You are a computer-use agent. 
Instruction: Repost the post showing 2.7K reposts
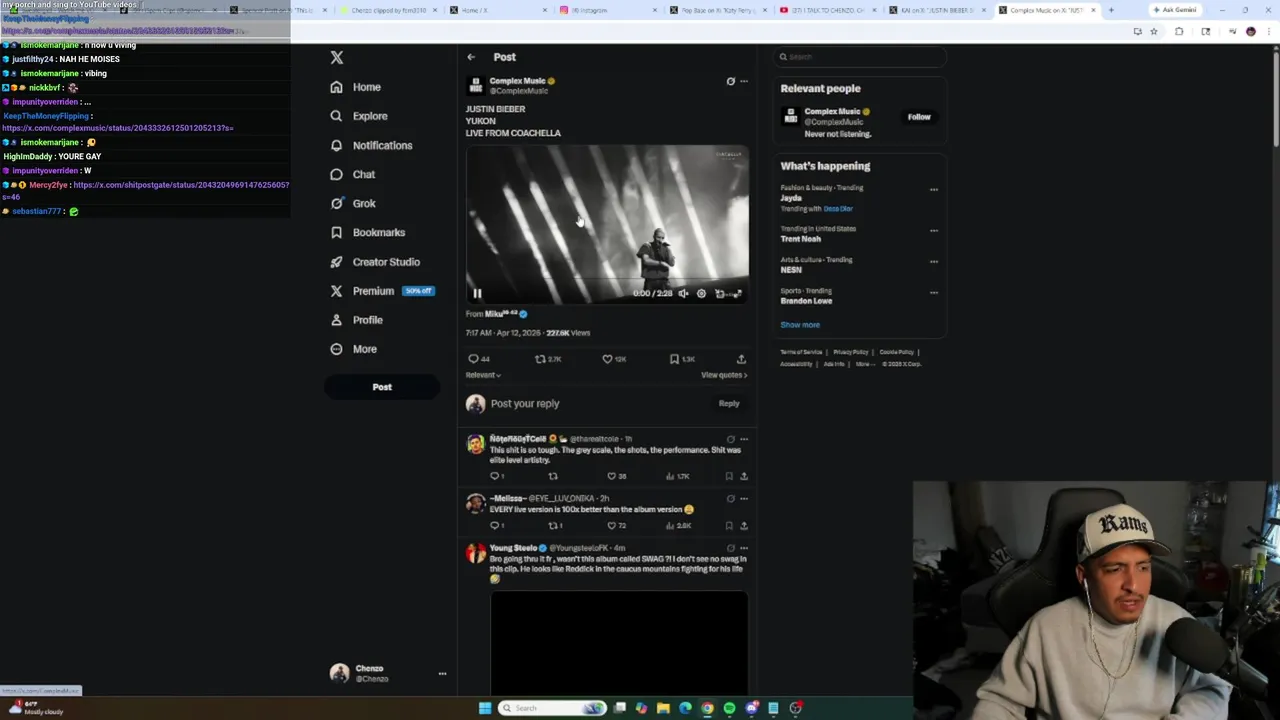(548, 359)
